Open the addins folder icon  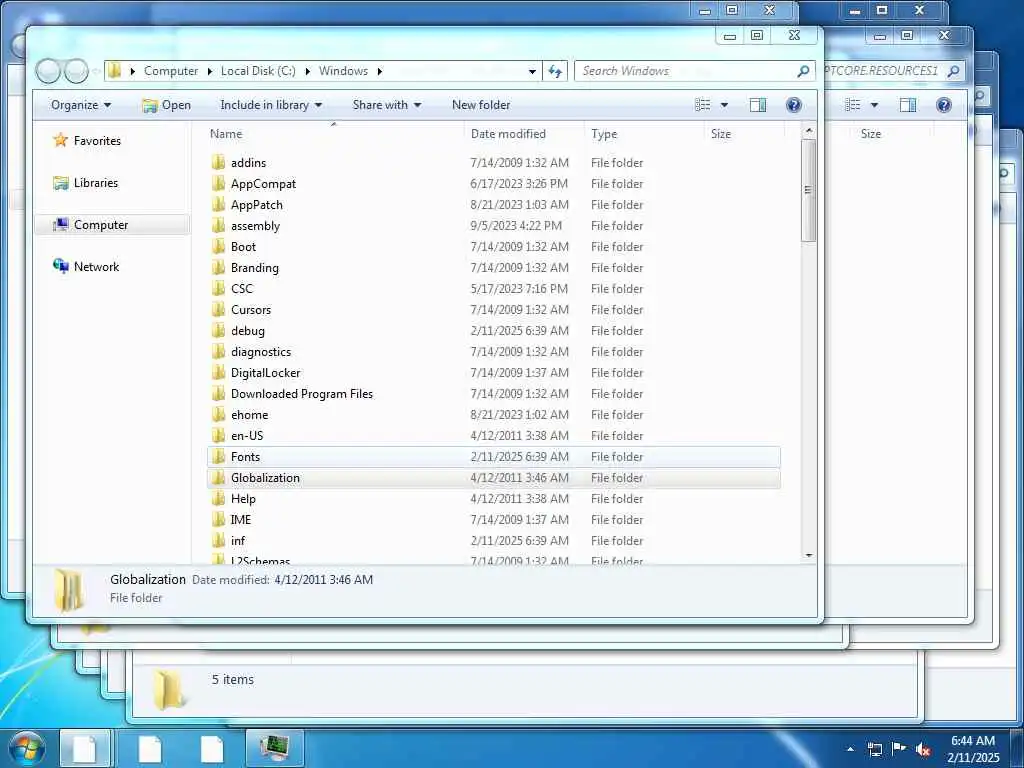click(219, 163)
